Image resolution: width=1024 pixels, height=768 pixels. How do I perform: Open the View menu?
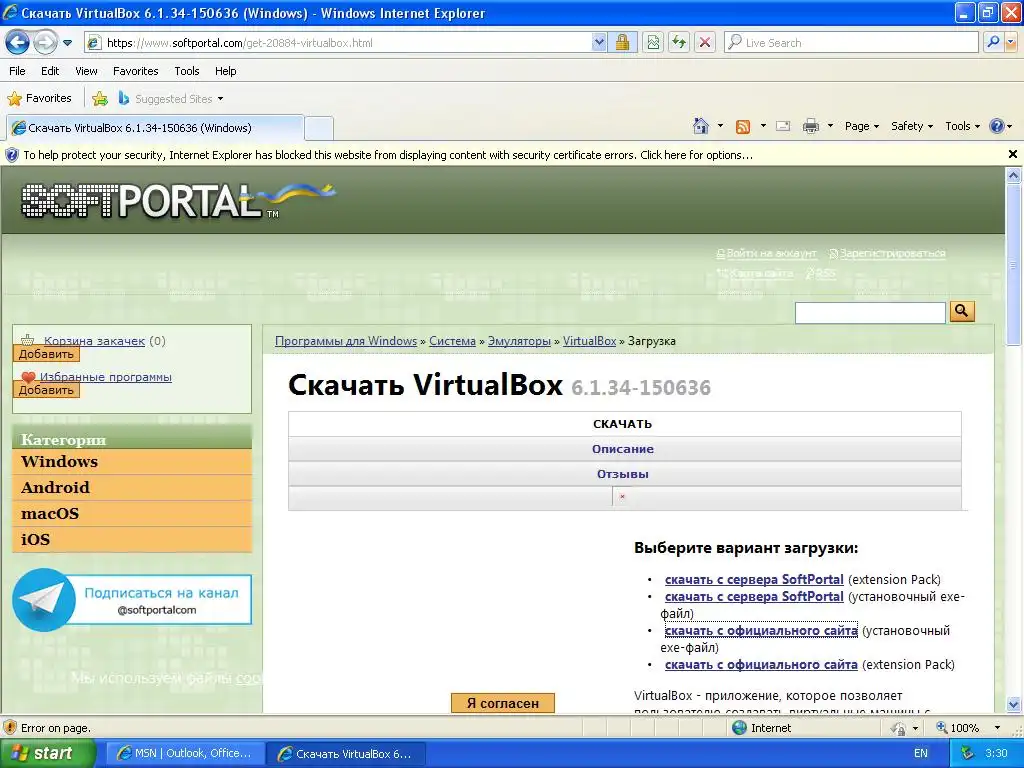tap(86, 71)
